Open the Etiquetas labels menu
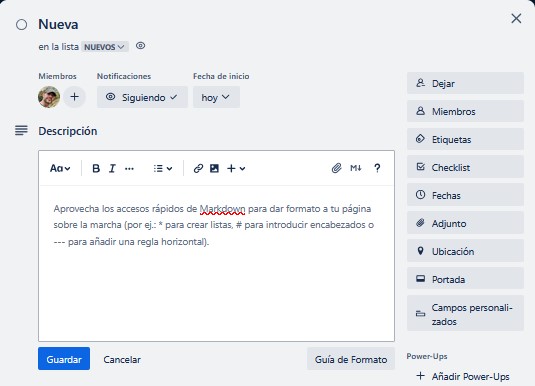 465,139
